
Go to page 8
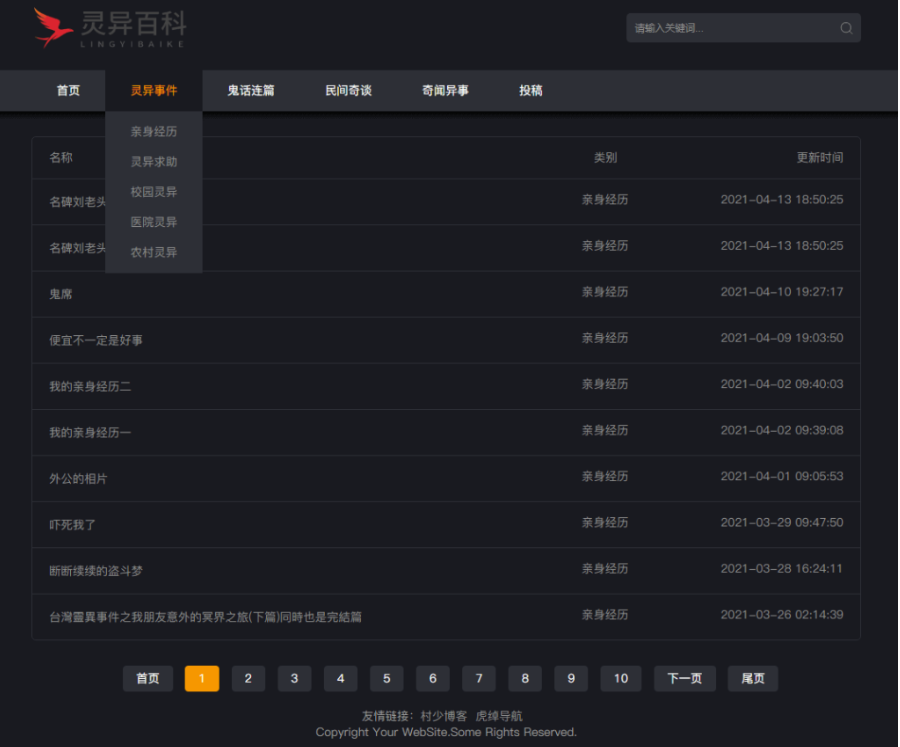525,679
